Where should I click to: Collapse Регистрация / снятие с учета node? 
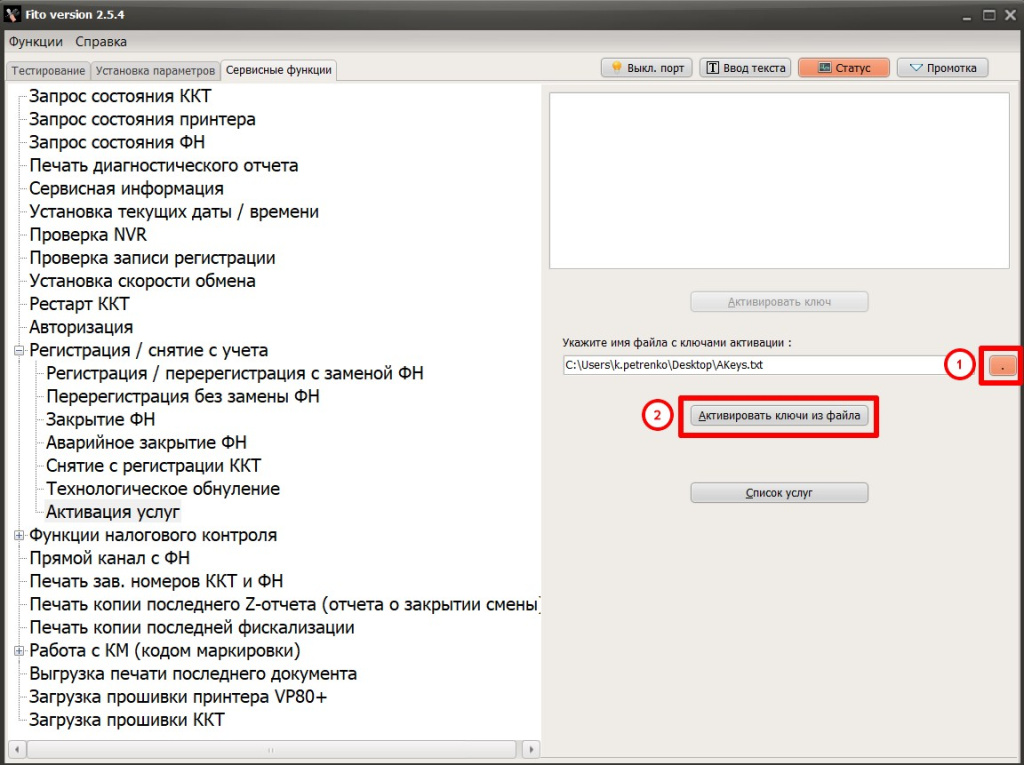coord(18,351)
